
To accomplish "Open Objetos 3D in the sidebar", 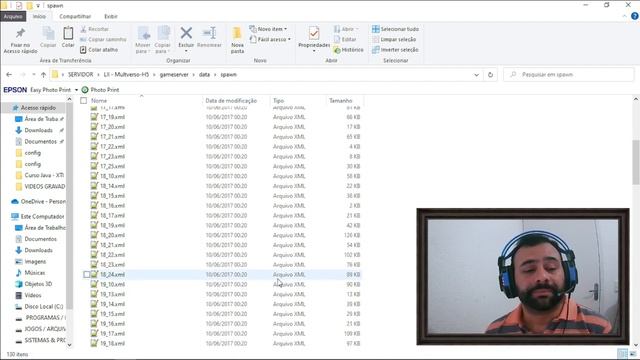I will [x=33, y=284].
